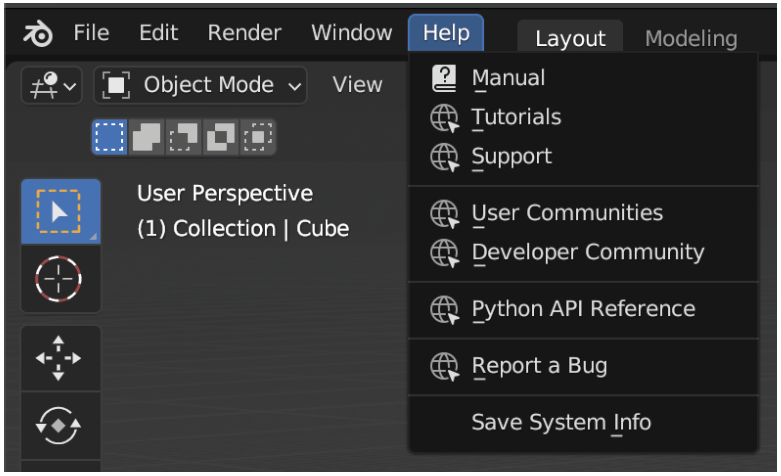The height and width of the screenshot is (476, 781).
Task: Switch to the Modeling workspace tab
Action: (691, 38)
